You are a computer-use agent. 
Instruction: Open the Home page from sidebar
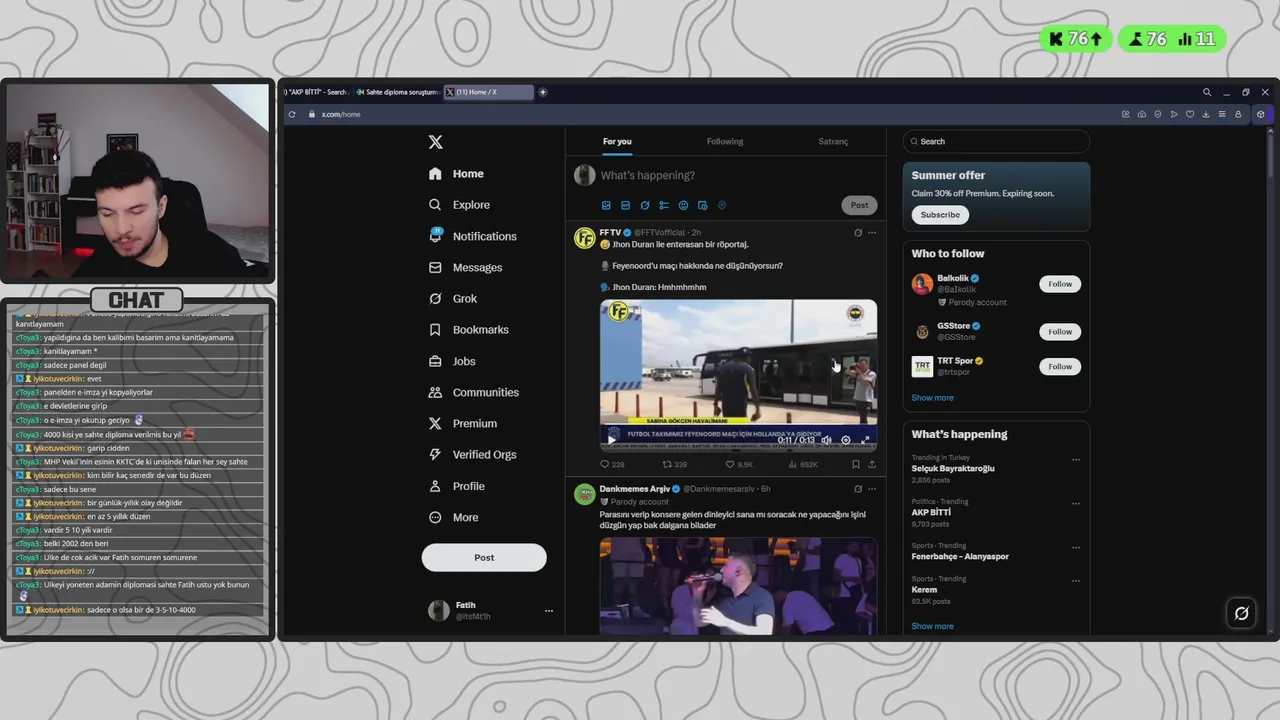tap(456, 174)
